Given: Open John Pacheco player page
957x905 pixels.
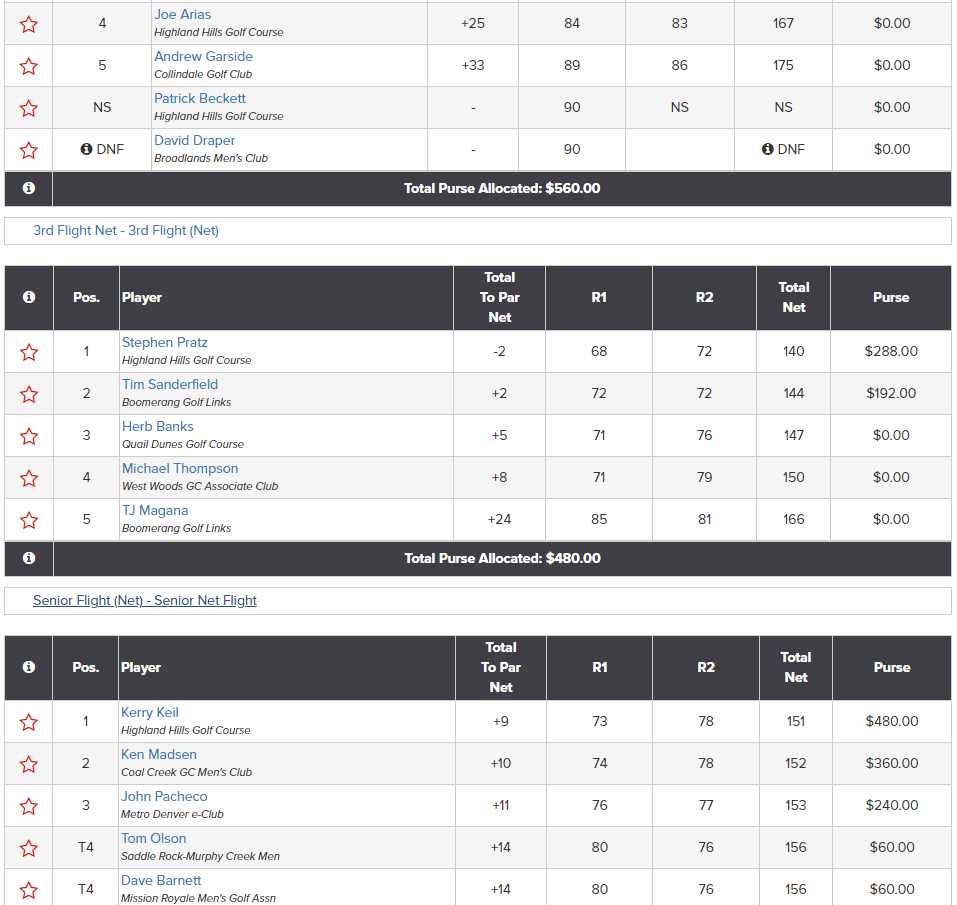Looking at the screenshot, I should pyautogui.click(x=164, y=797).
